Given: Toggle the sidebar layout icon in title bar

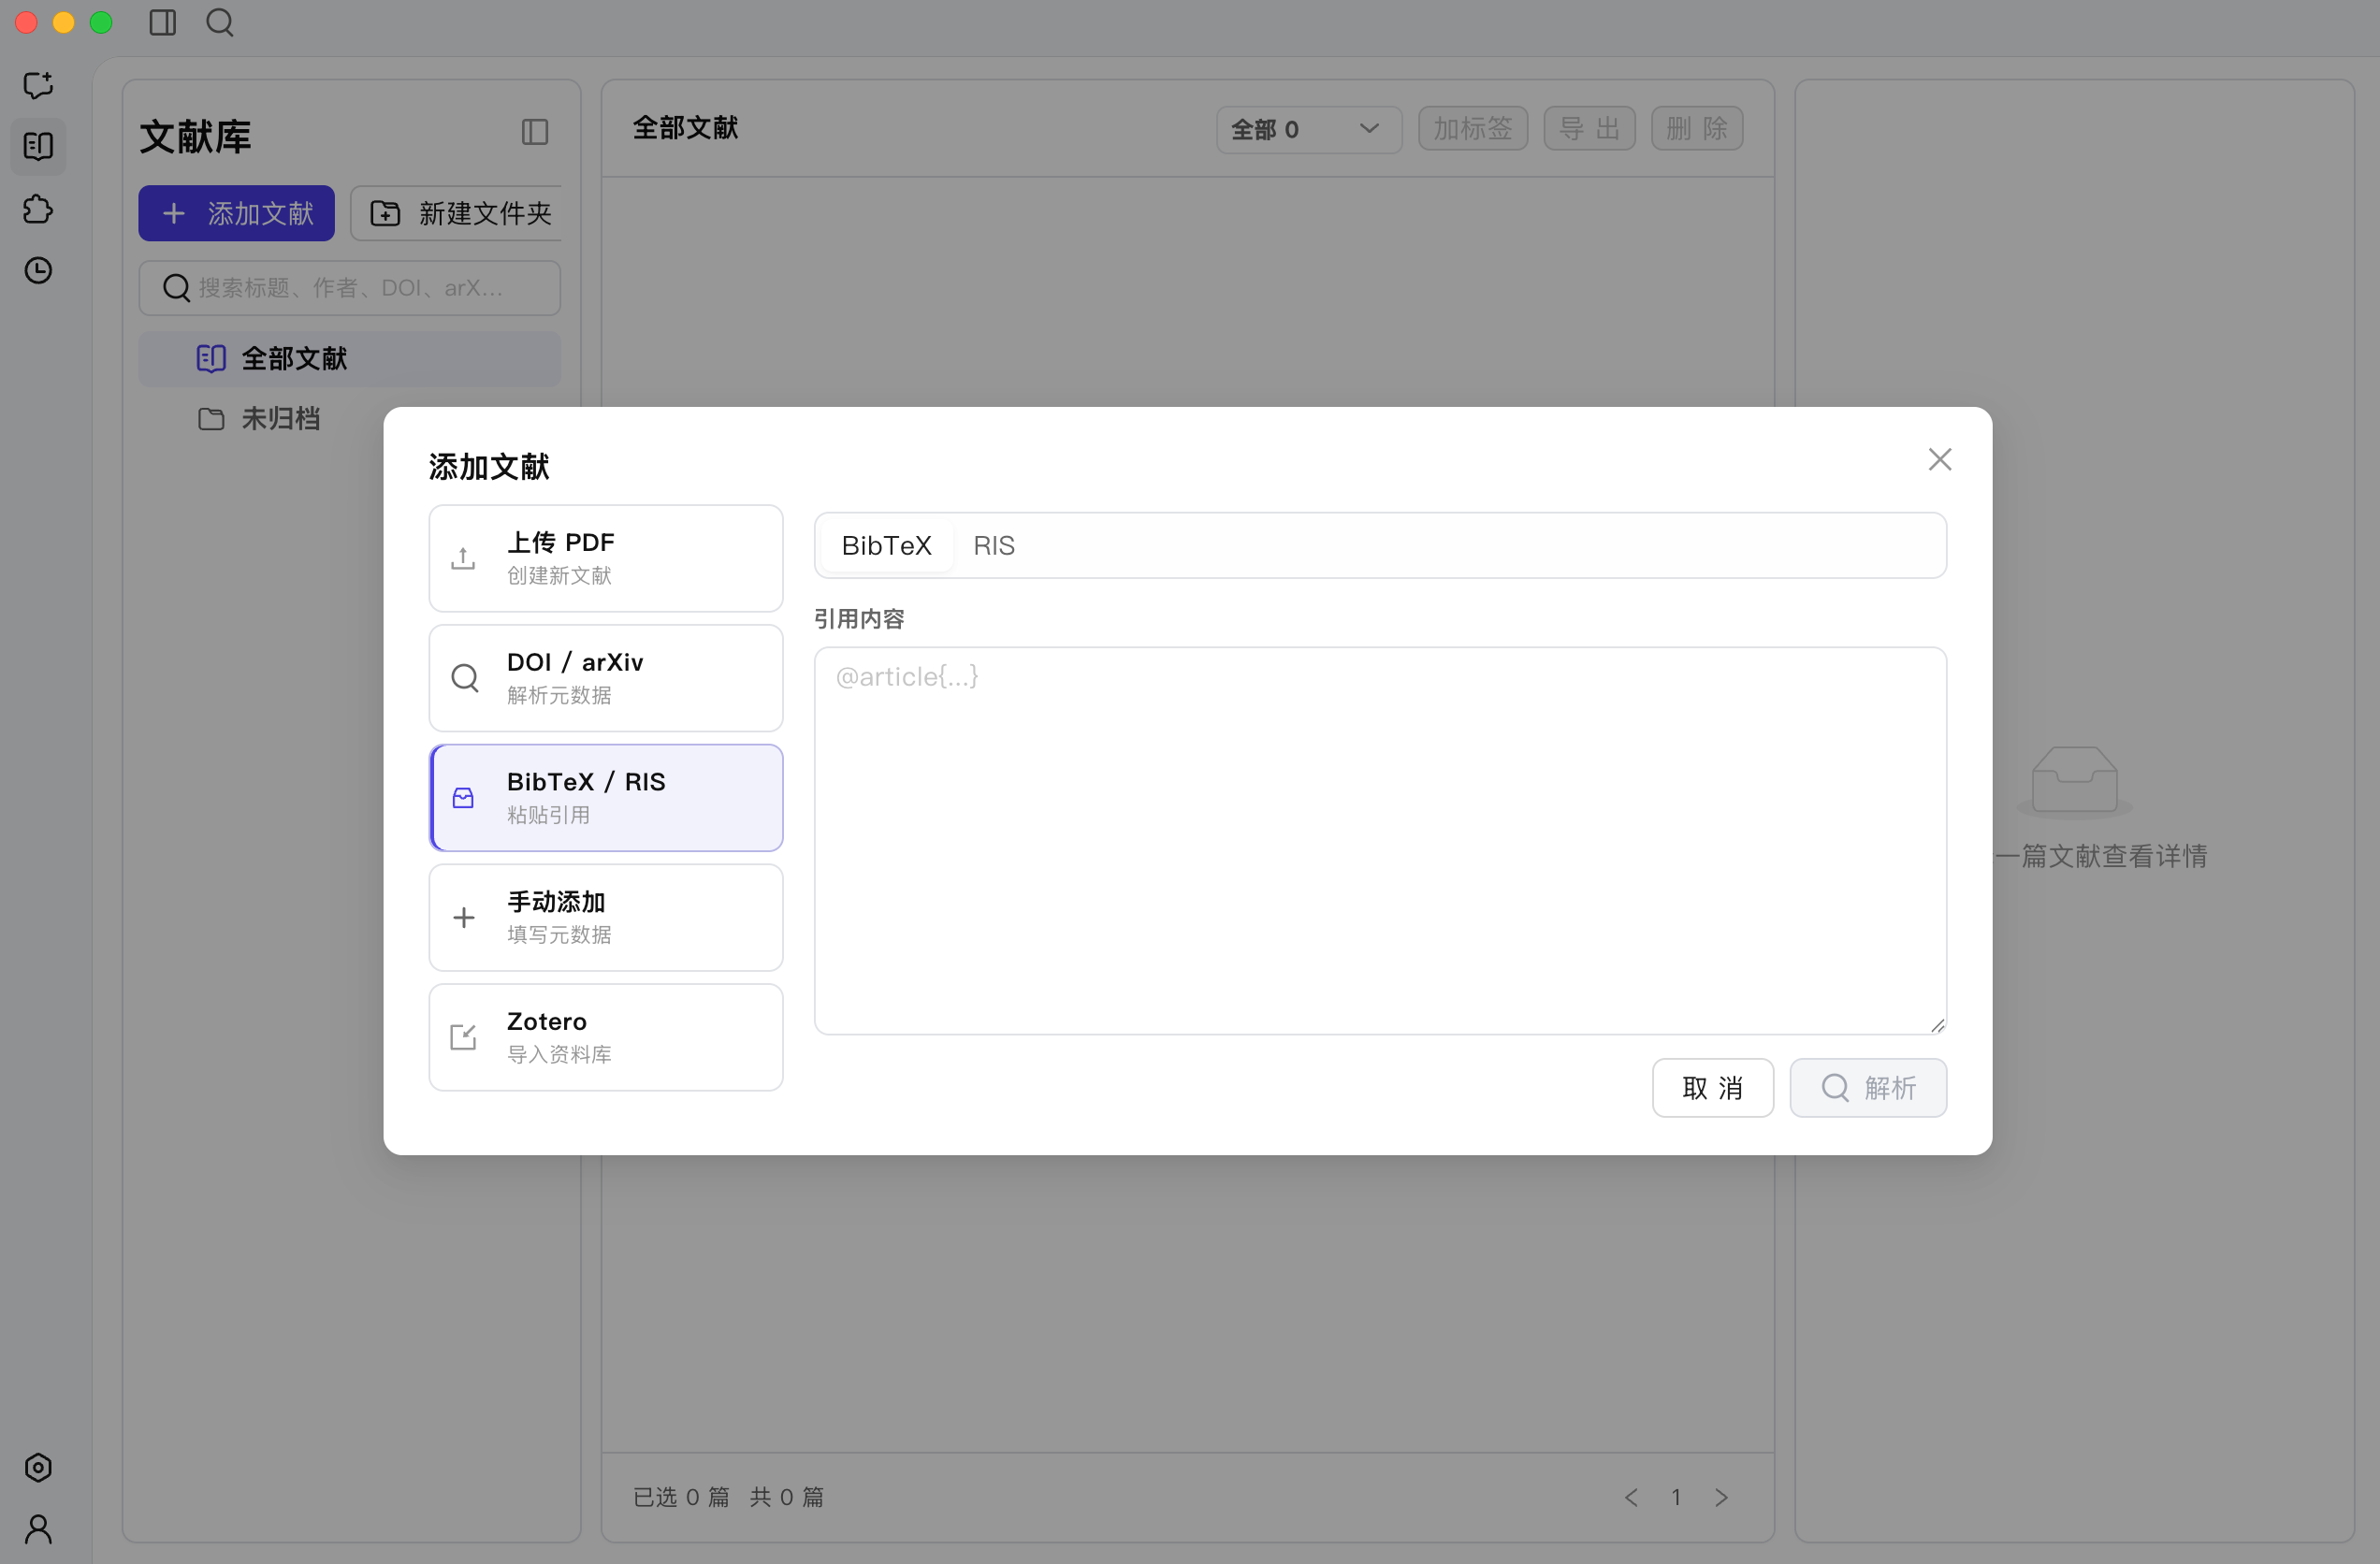Looking at the screenshot, I should point(163,22).
